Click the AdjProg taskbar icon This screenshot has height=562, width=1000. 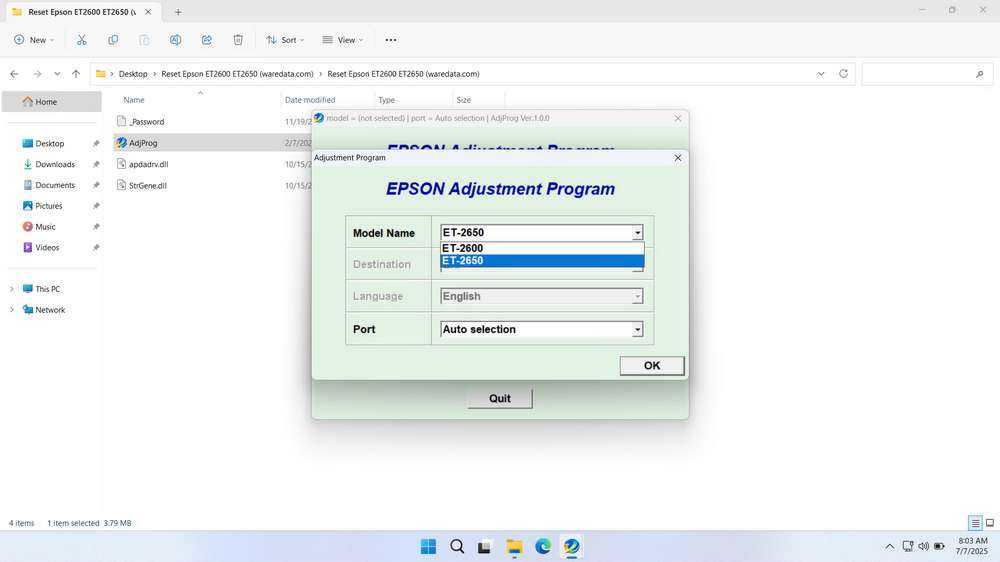[571, 547]
